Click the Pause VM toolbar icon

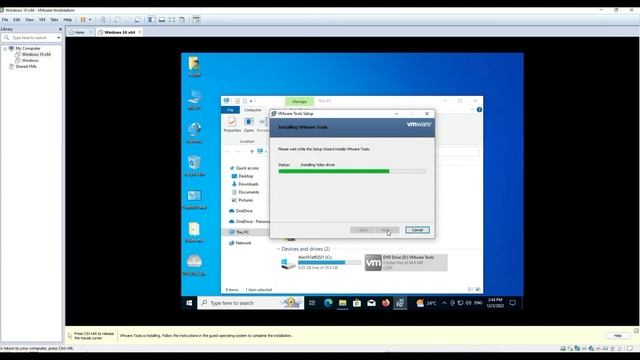[x=83, y=20]
